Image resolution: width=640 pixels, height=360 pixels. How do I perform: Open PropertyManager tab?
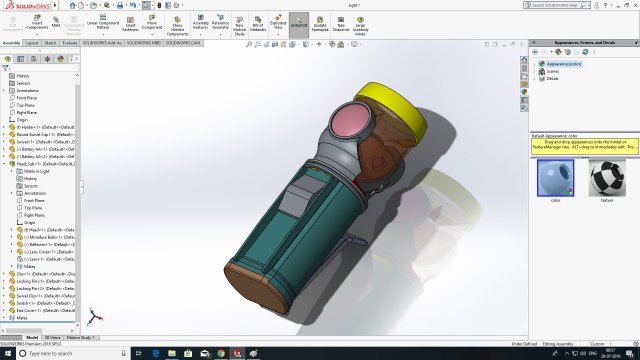tap(21, 59)
